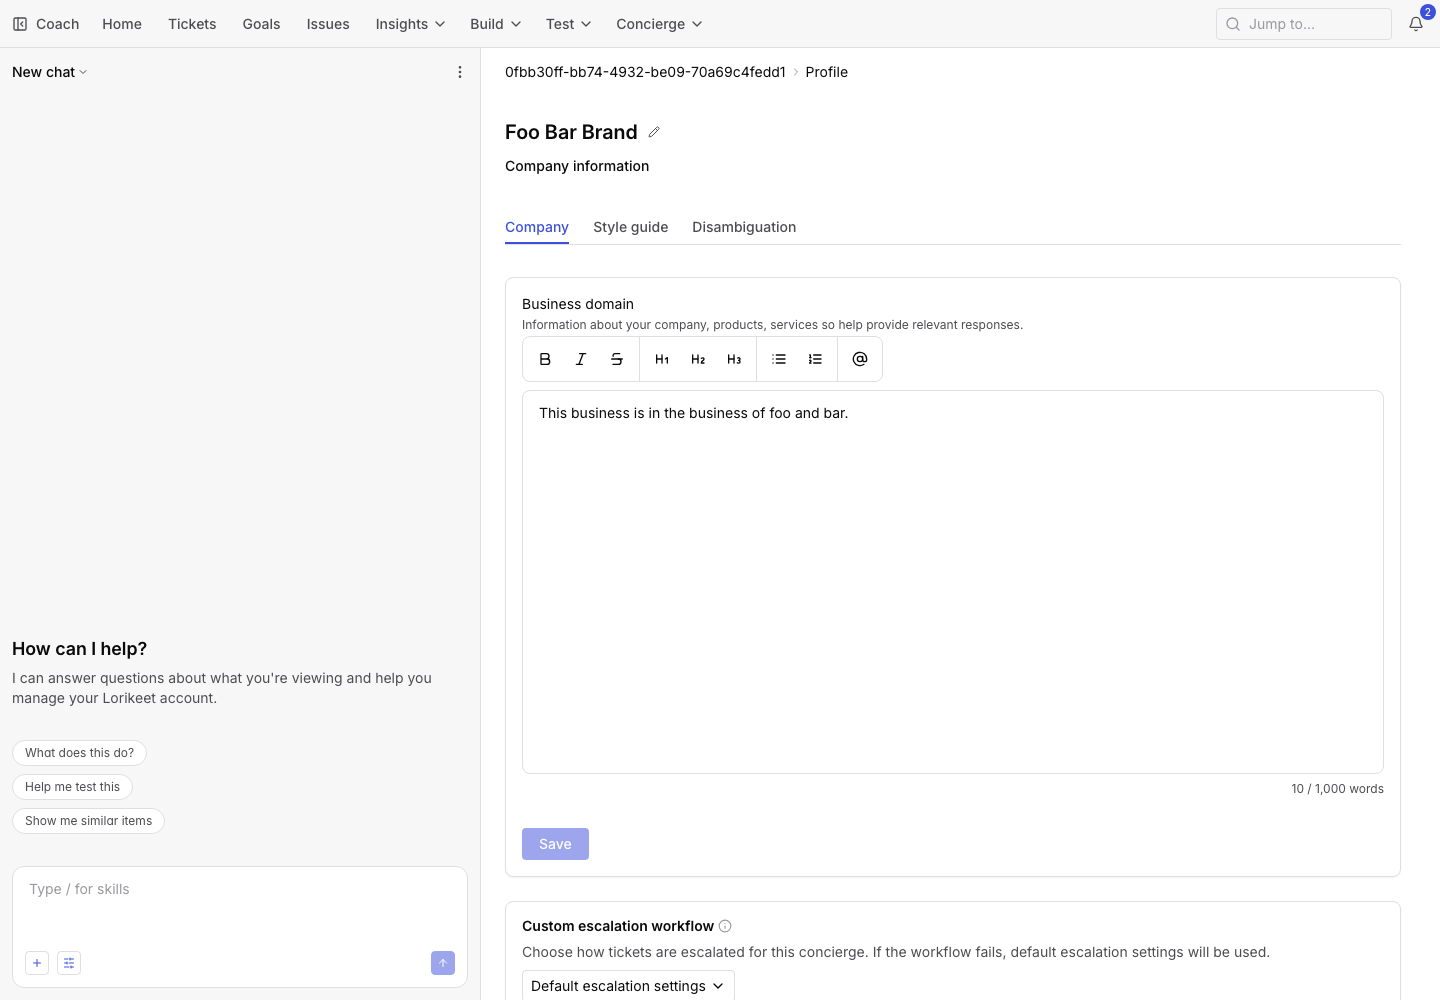This screenshot has width=1440, height=1000.
Task: Click the Save button
Action: [x=555, y=844]
